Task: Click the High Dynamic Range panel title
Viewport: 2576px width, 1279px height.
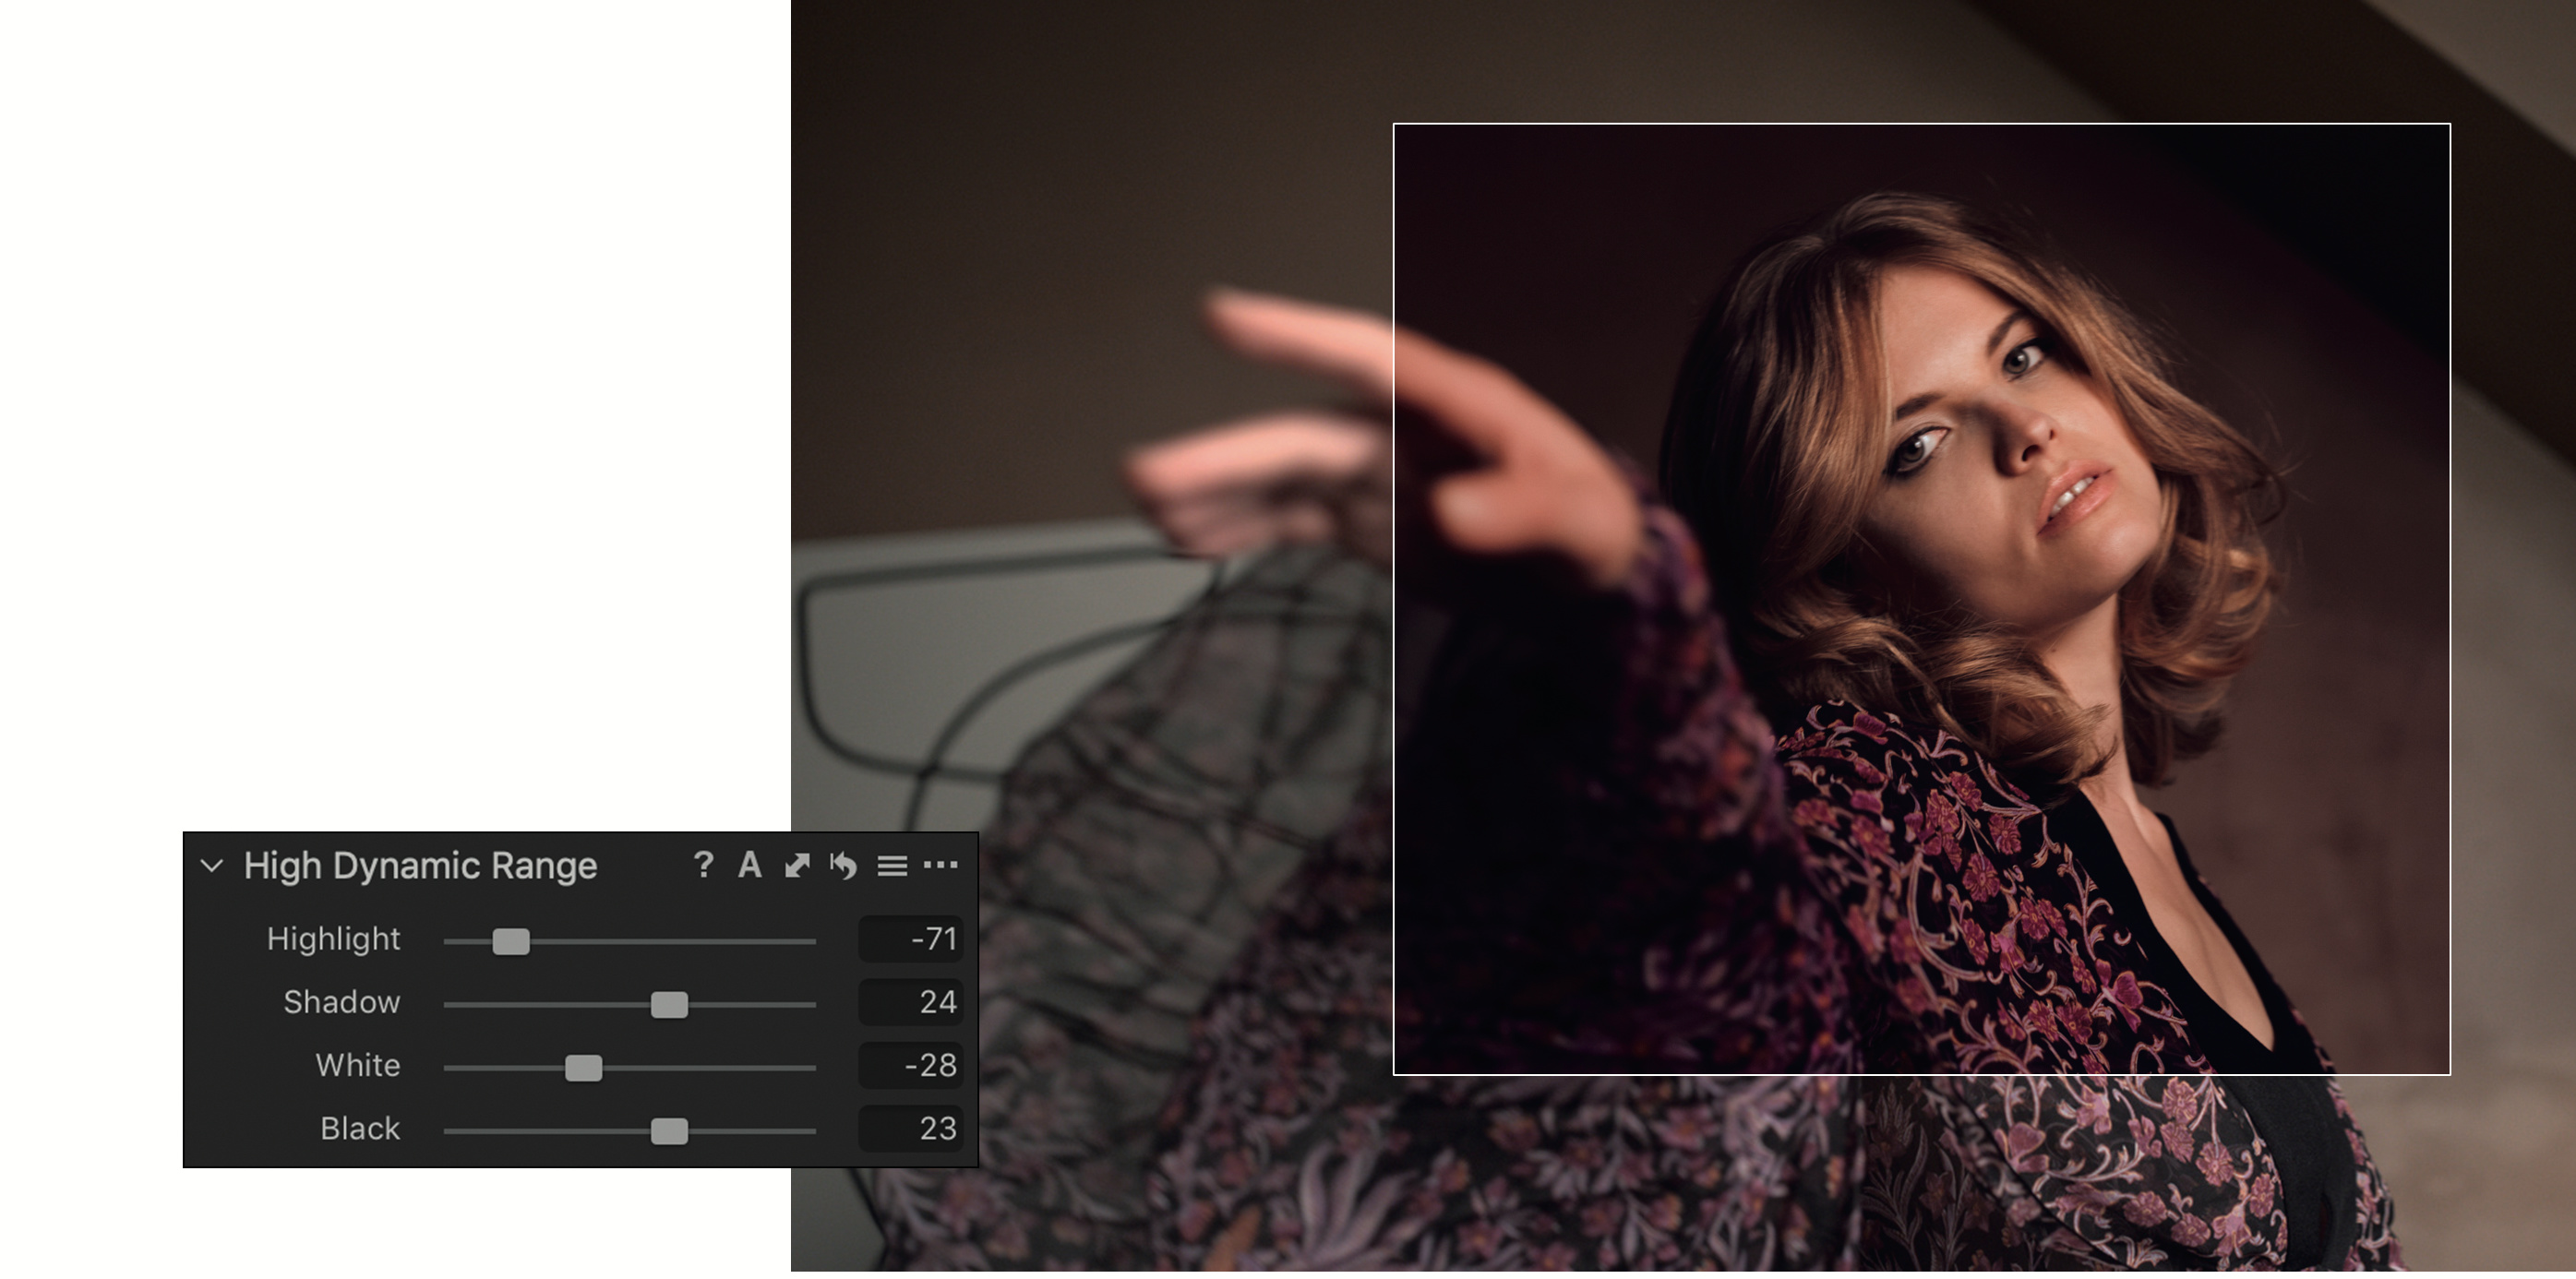Action: [420, 865]
